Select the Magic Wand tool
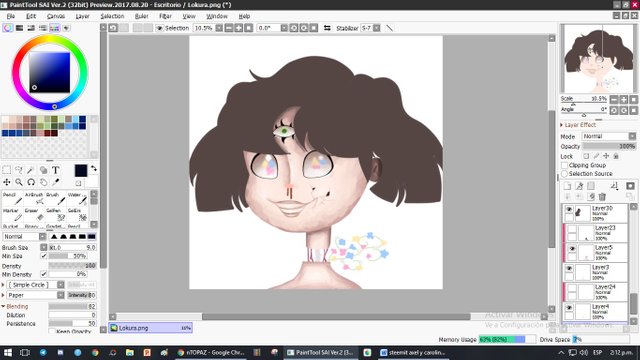Image resolution: width=640 pixels, height=360 pixels. (31, 170)
